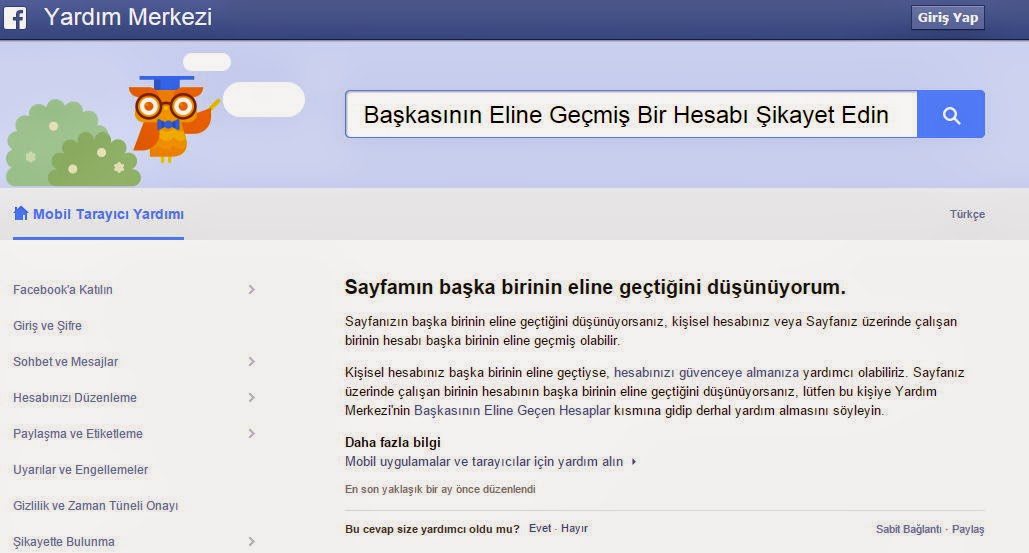This screenshot has height=553, width=1029.
Task: Answer Hayır to helpful question
Action: tap(574, 528)
